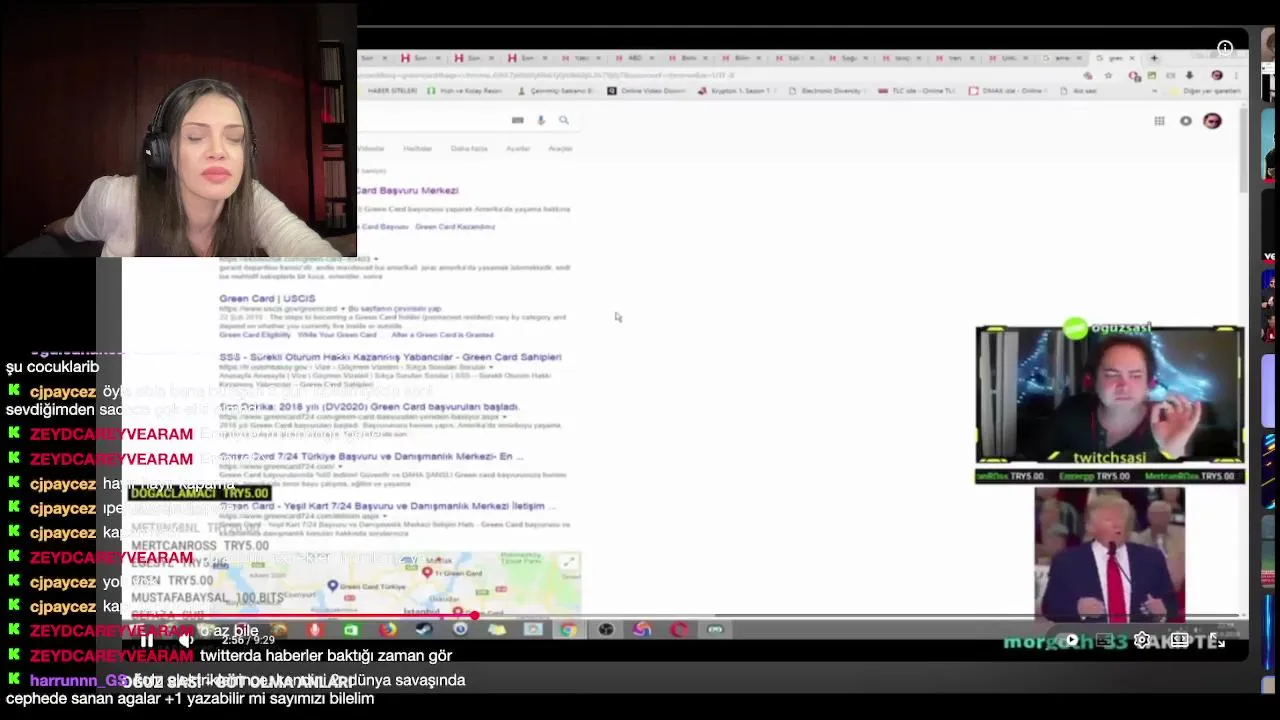The height and width of the screenshot is (720, 1280).
Task: Select the active 'green' browser tab
Action: pos(1115,58)
